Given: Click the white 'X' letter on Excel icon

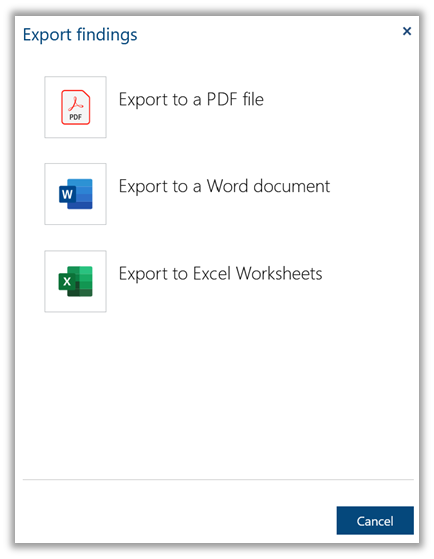Looking at the screenshot, I should tap(67, 282).
